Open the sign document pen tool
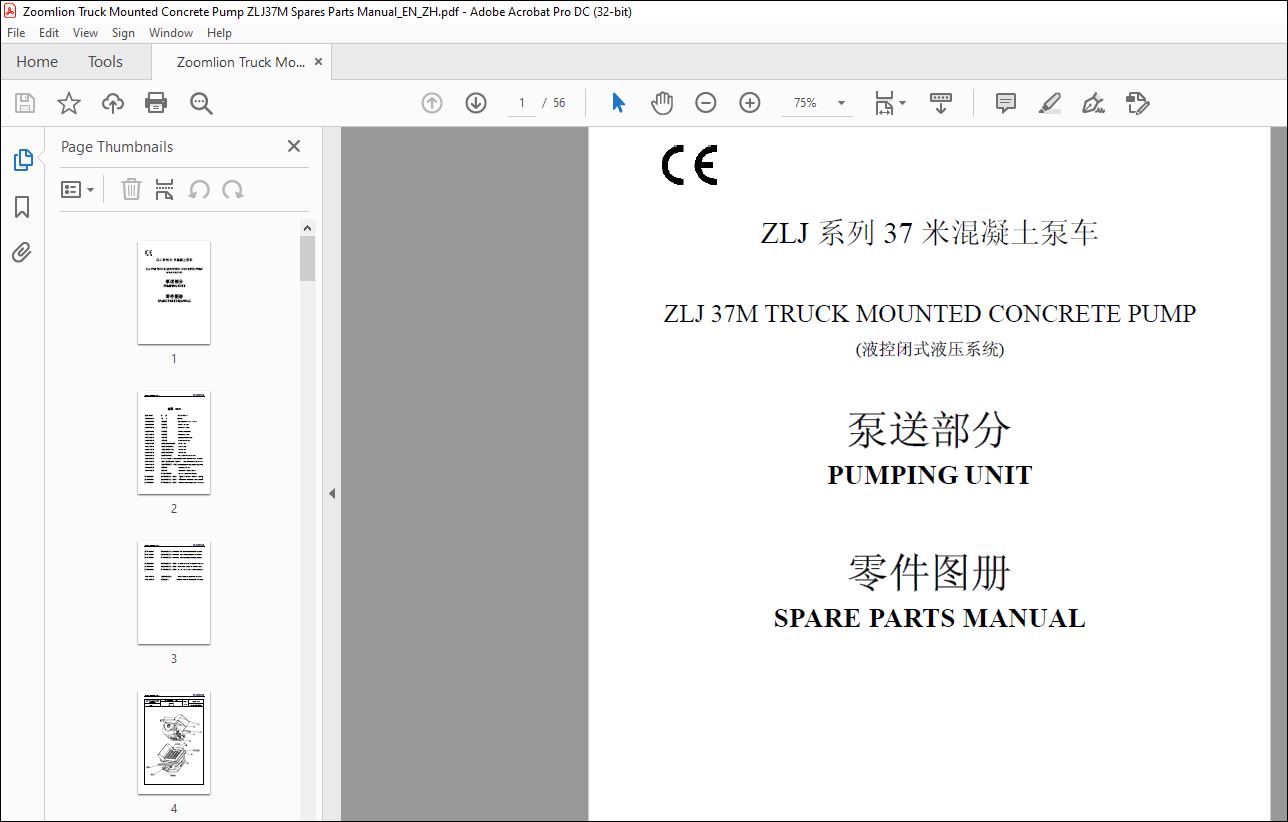Viewport: 1288px width, 822px height. pos(1093,103)
